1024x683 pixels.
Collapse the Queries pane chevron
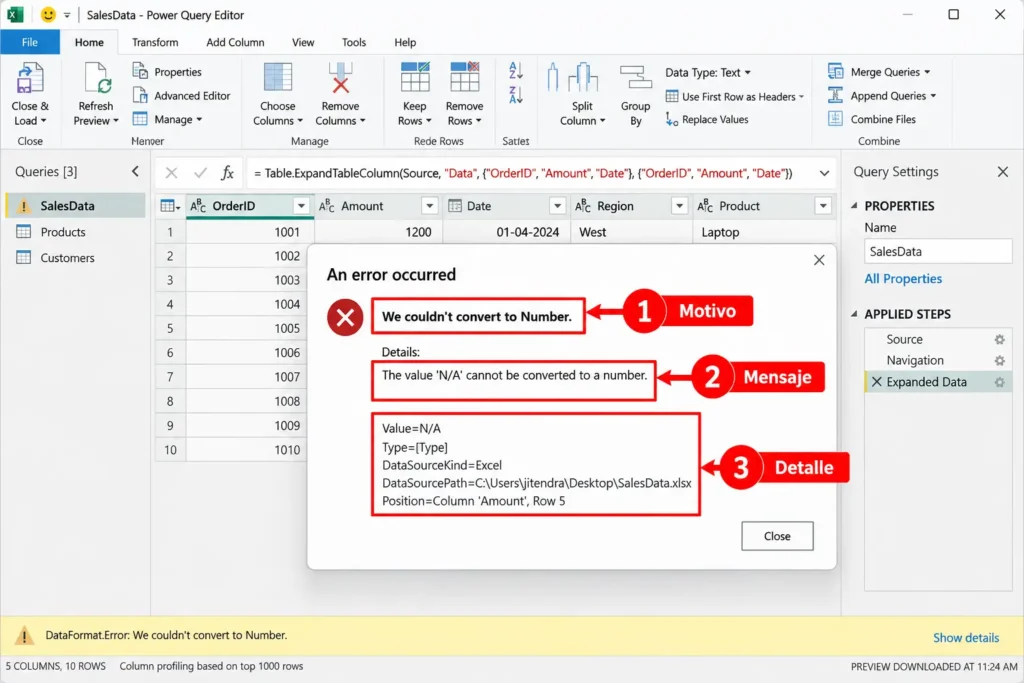[x=135, y=171]
